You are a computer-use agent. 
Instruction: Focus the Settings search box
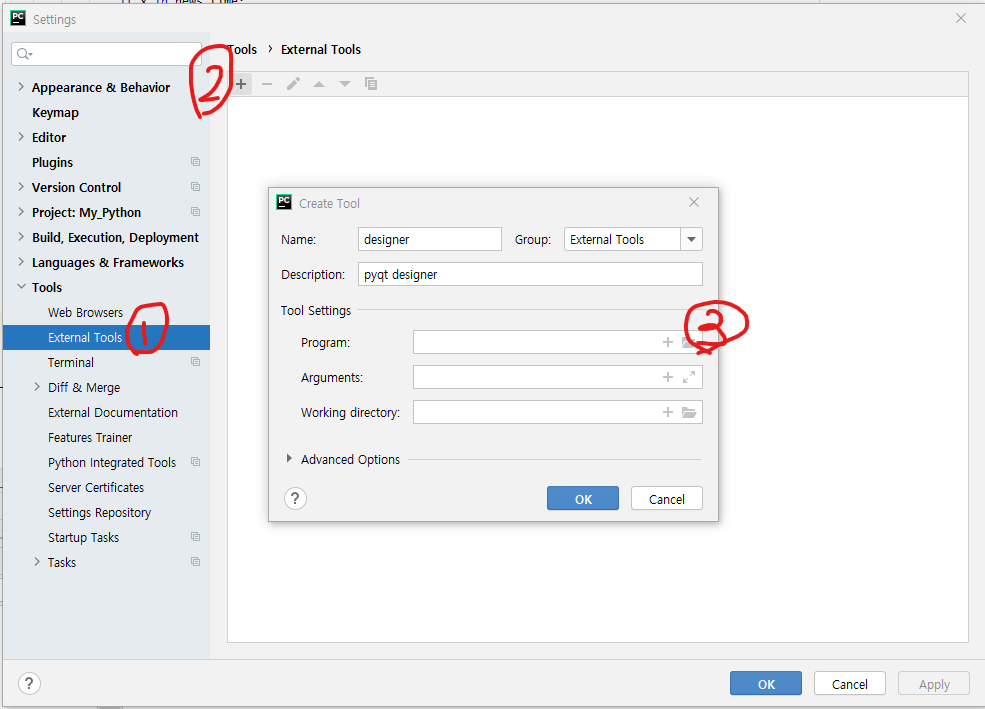[x=106, y=54]
